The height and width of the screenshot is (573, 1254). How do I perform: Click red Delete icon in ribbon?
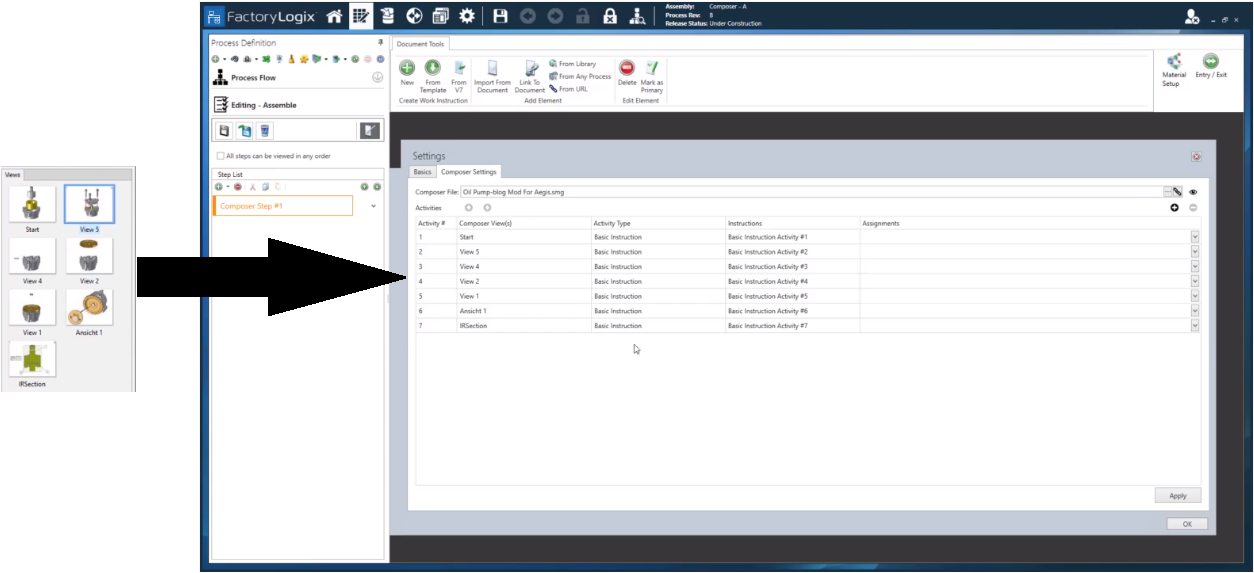[x=627, y=68]
